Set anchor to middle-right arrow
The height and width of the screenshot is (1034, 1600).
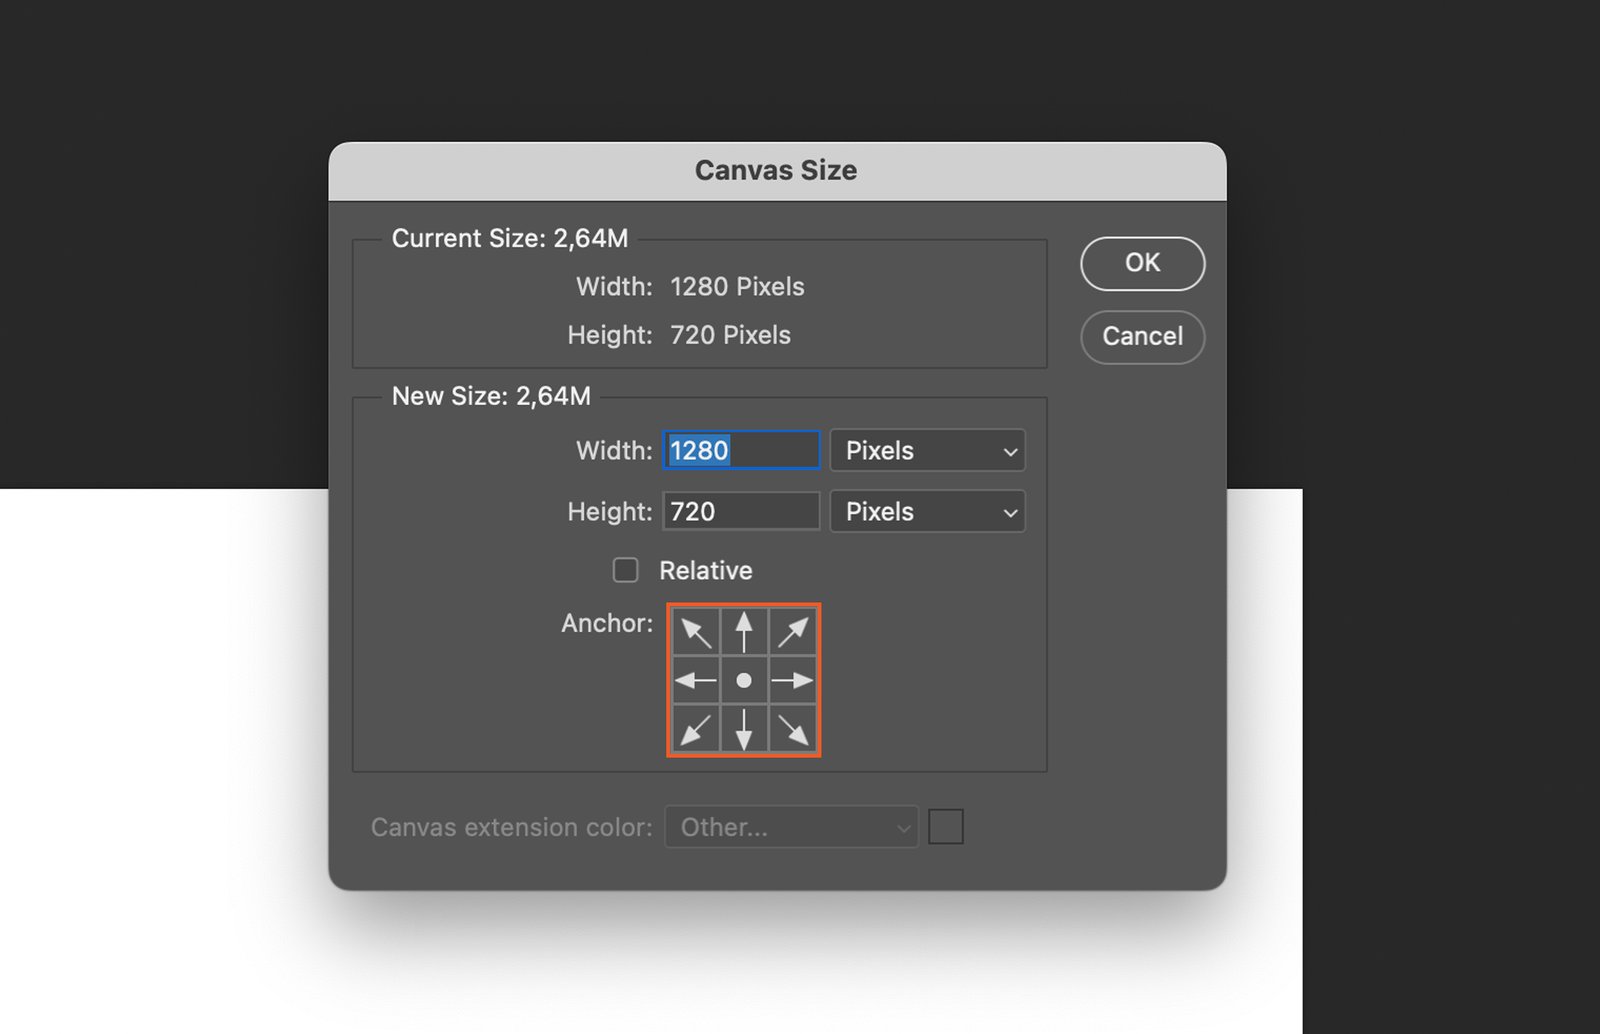point(793,681)
